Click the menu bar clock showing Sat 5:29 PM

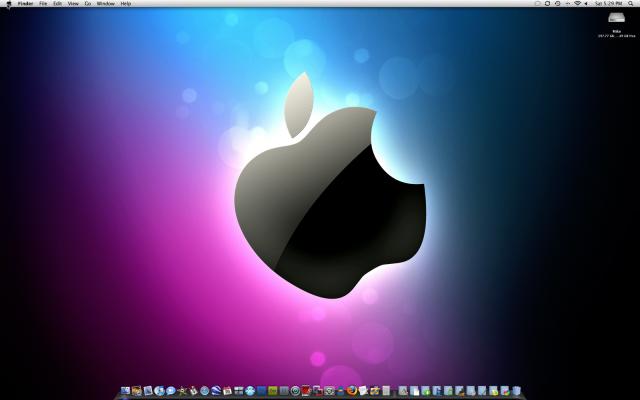[609, 3]
